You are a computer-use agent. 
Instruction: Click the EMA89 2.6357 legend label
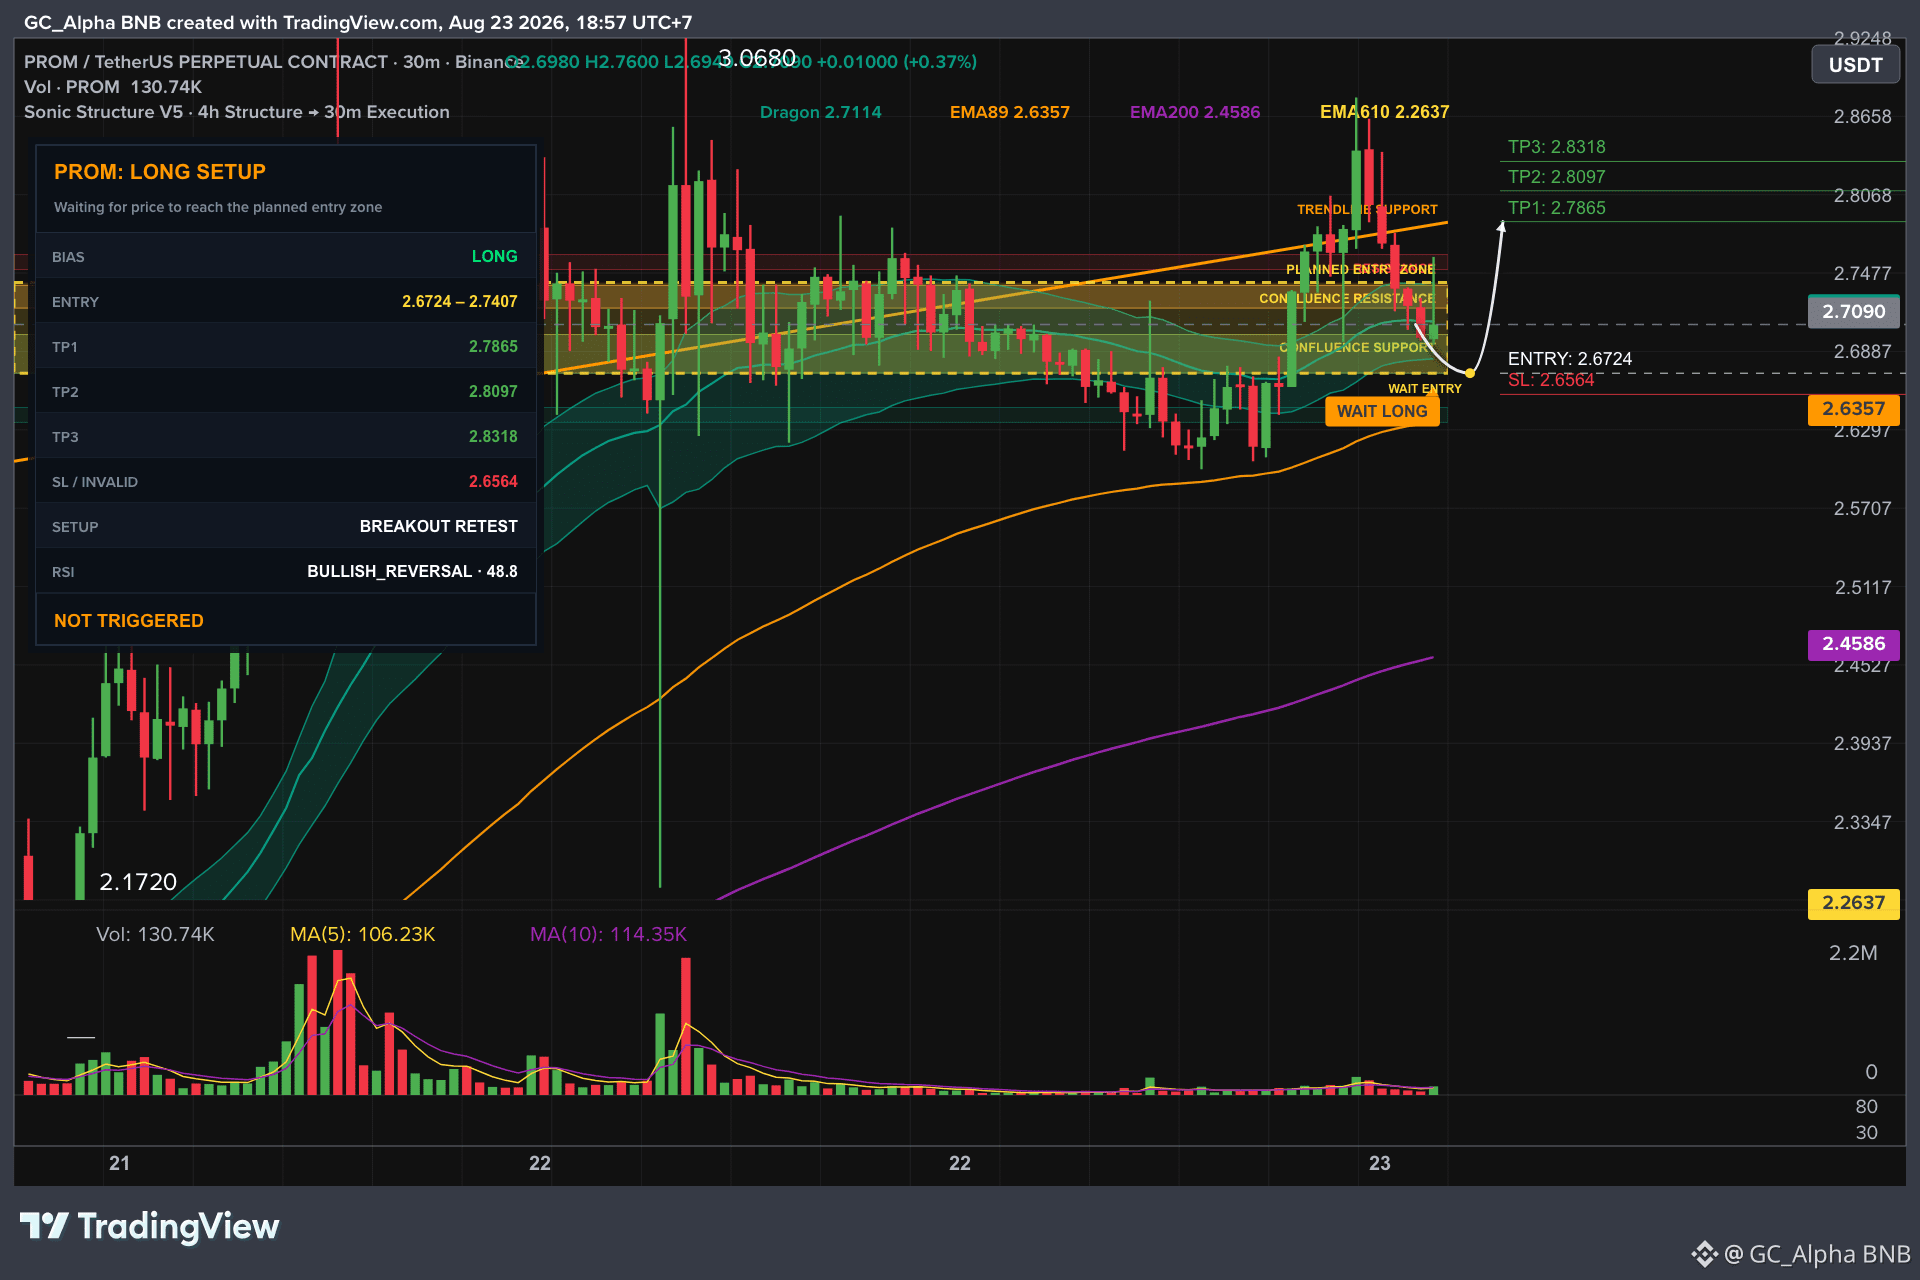[x=1010, y=112]
